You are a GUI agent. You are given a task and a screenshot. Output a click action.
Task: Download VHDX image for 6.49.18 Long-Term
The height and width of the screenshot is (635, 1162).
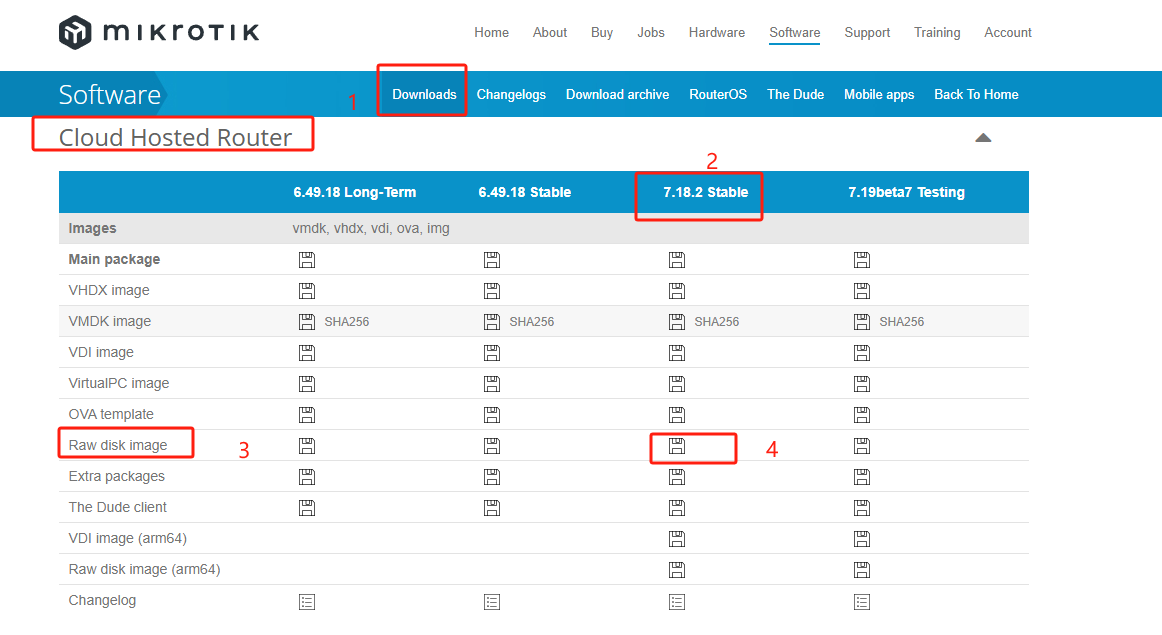(x=307, y=291)
